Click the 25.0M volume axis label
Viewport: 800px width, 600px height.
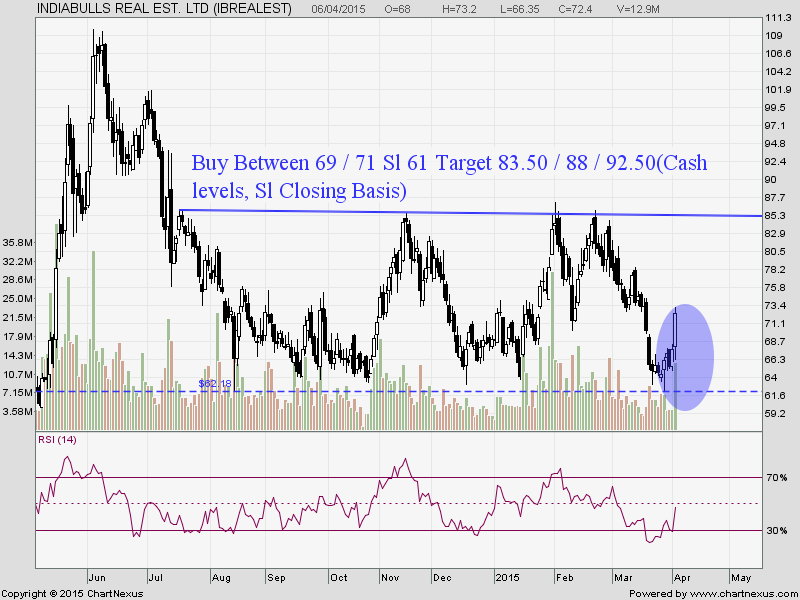[x=18, y=298]
